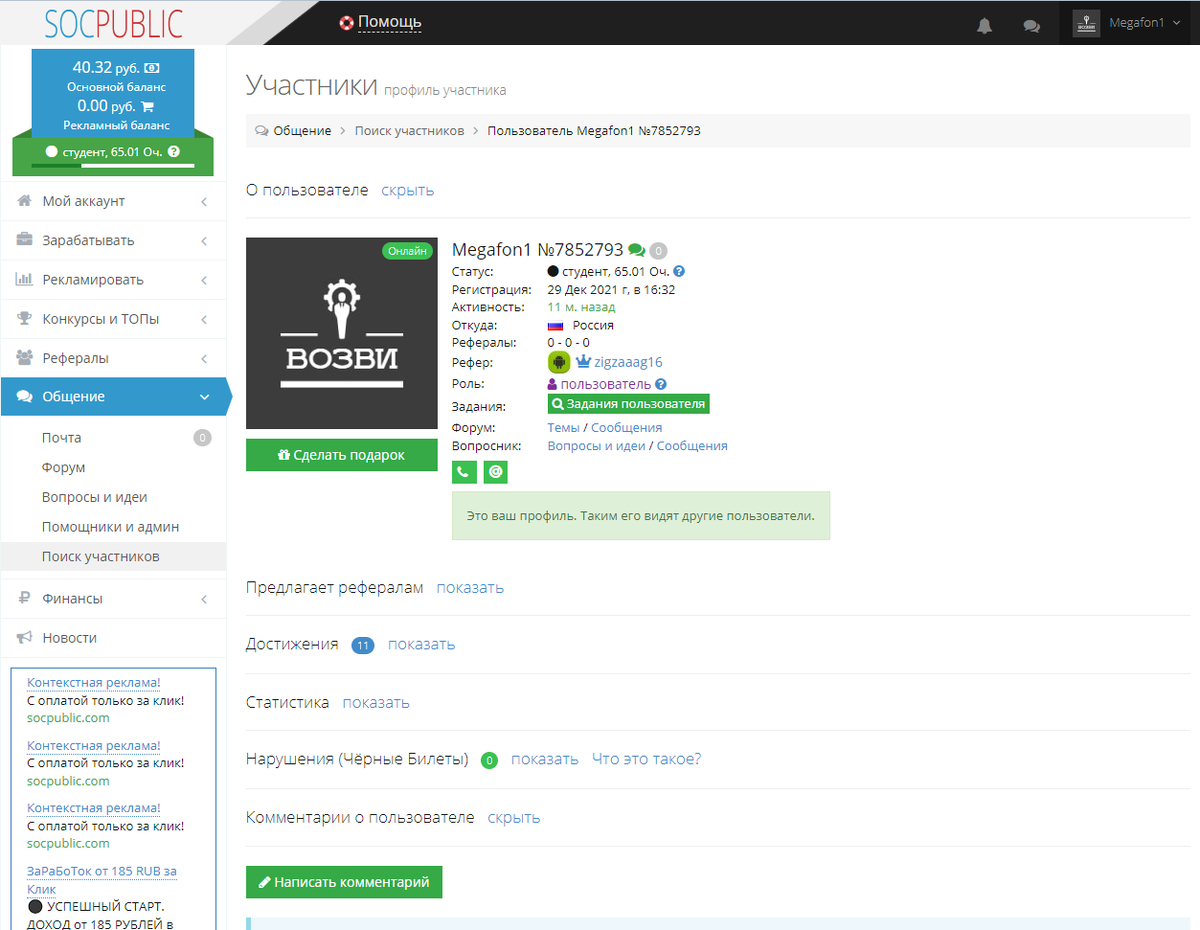Click the 'пользователь' role link
1200x930 pixels.
click(605, 384)
